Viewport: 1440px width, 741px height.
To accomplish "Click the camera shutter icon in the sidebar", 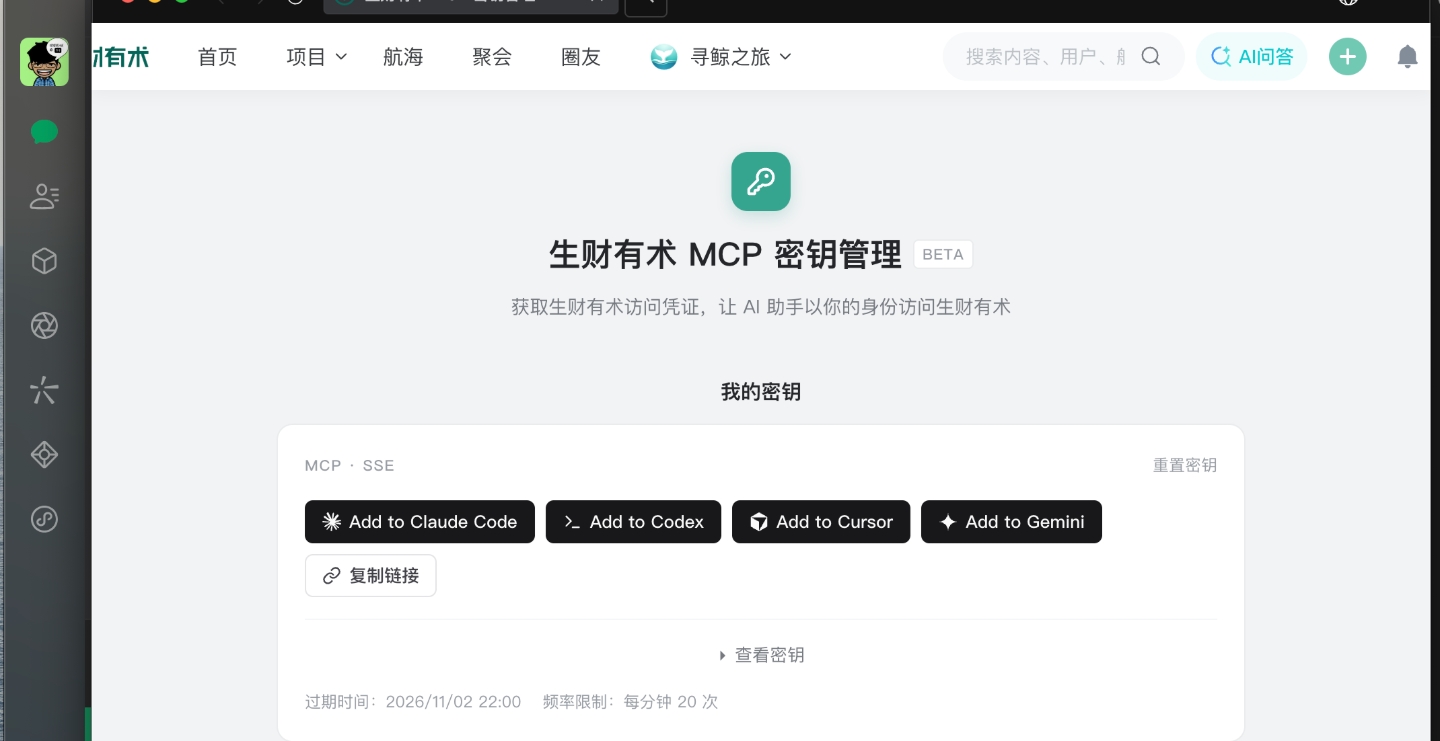I will tap(44, 326).
